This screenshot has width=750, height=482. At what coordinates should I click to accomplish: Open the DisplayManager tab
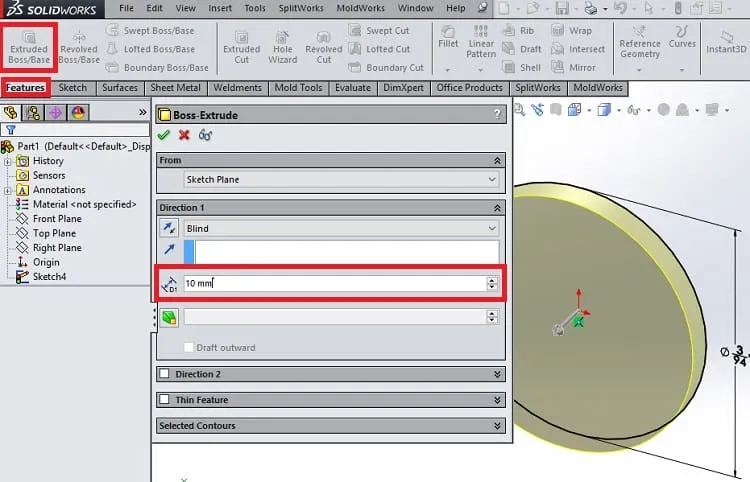tap(78, 113)
